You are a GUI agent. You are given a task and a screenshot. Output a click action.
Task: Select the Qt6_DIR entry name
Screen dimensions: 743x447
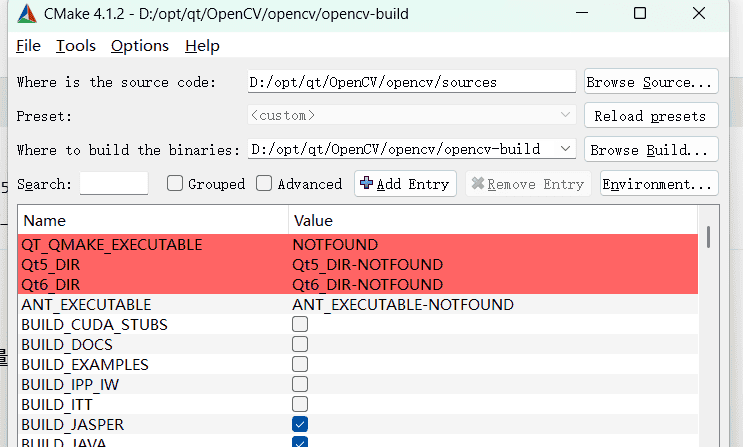coord(51,284)
